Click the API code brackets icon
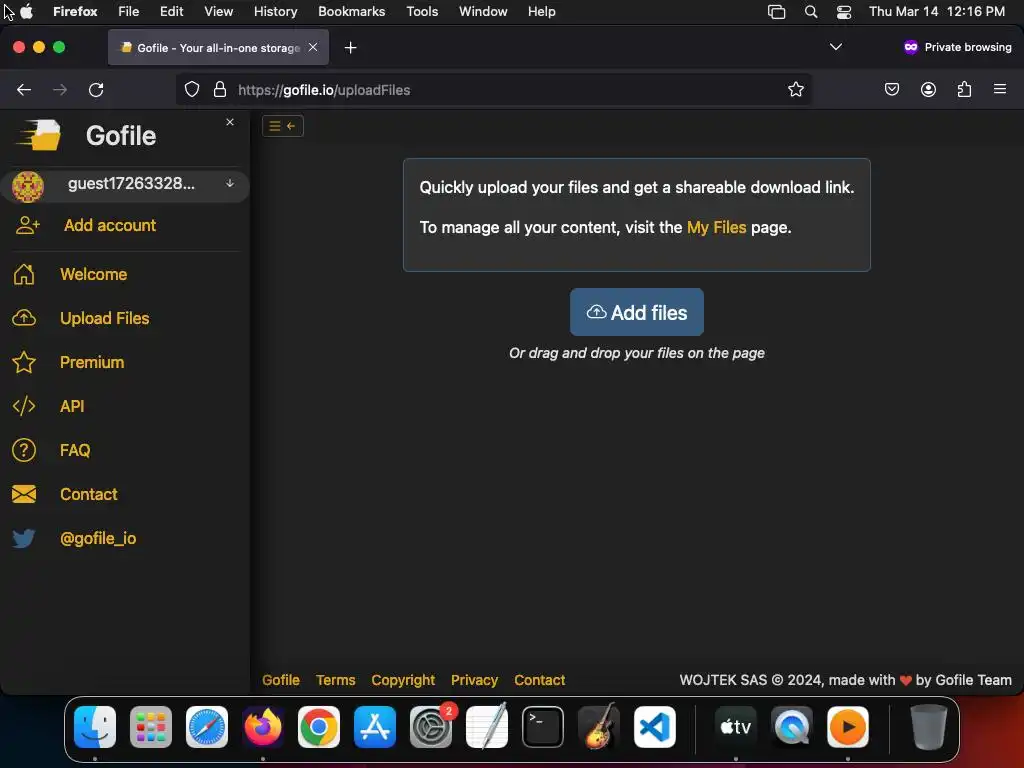This screenshot has height=768, width=1024. [x=24, y=406]
